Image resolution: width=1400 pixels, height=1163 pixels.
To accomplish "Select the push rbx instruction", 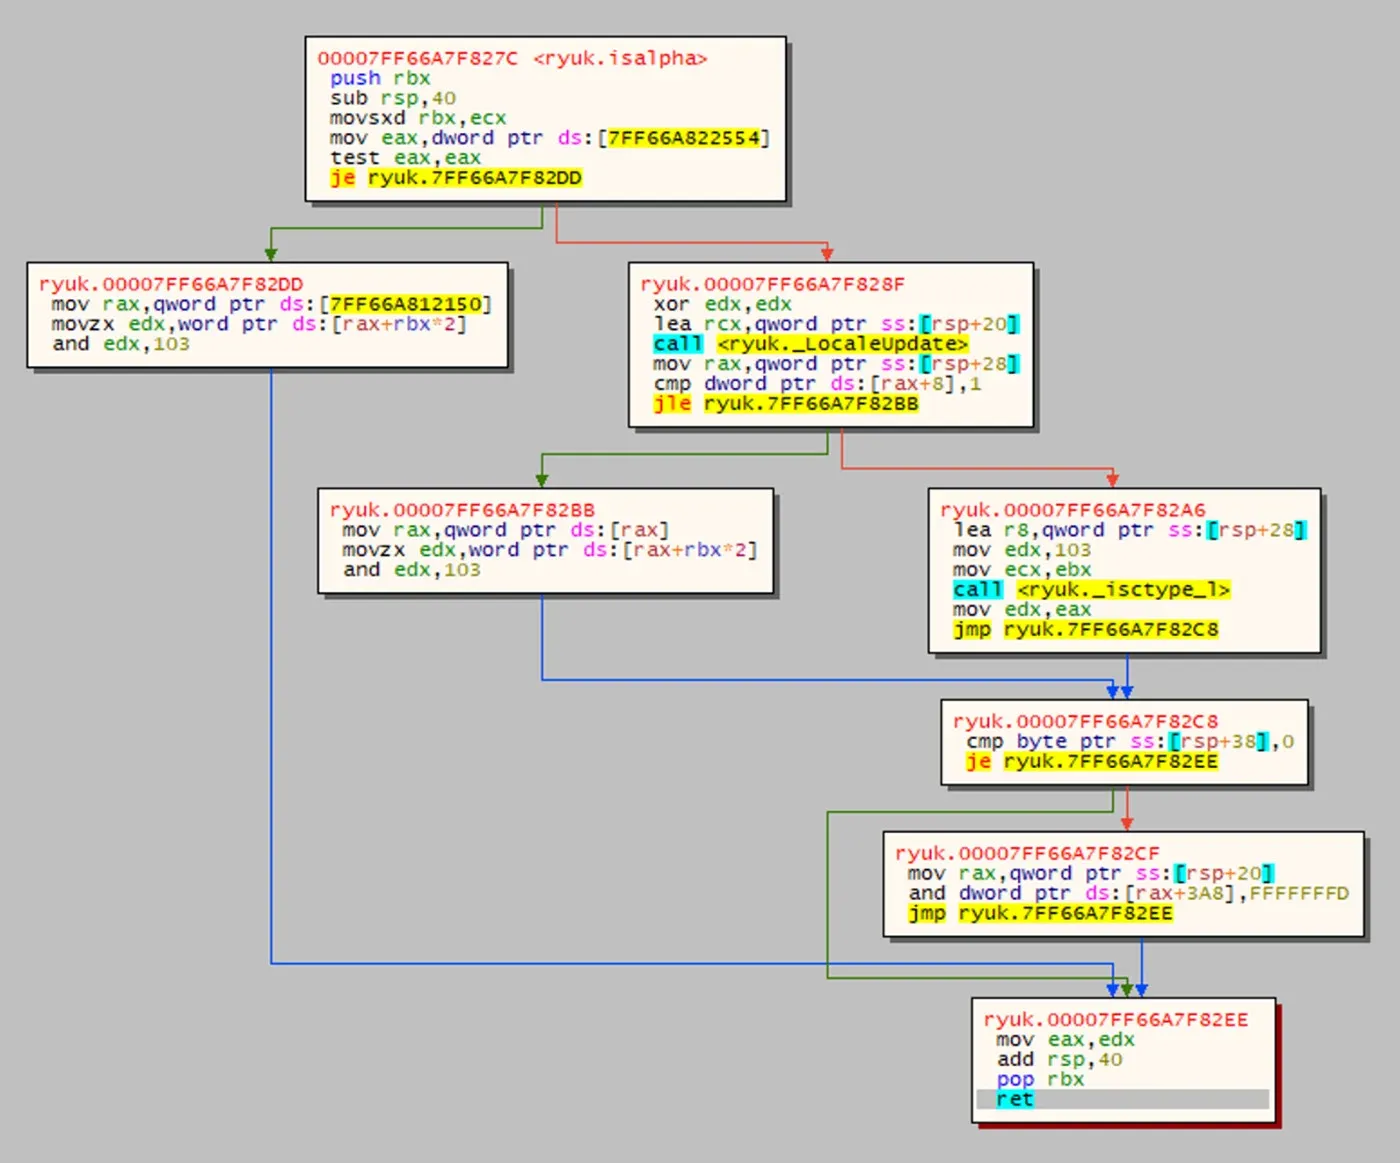I will [x=380, y=78].
